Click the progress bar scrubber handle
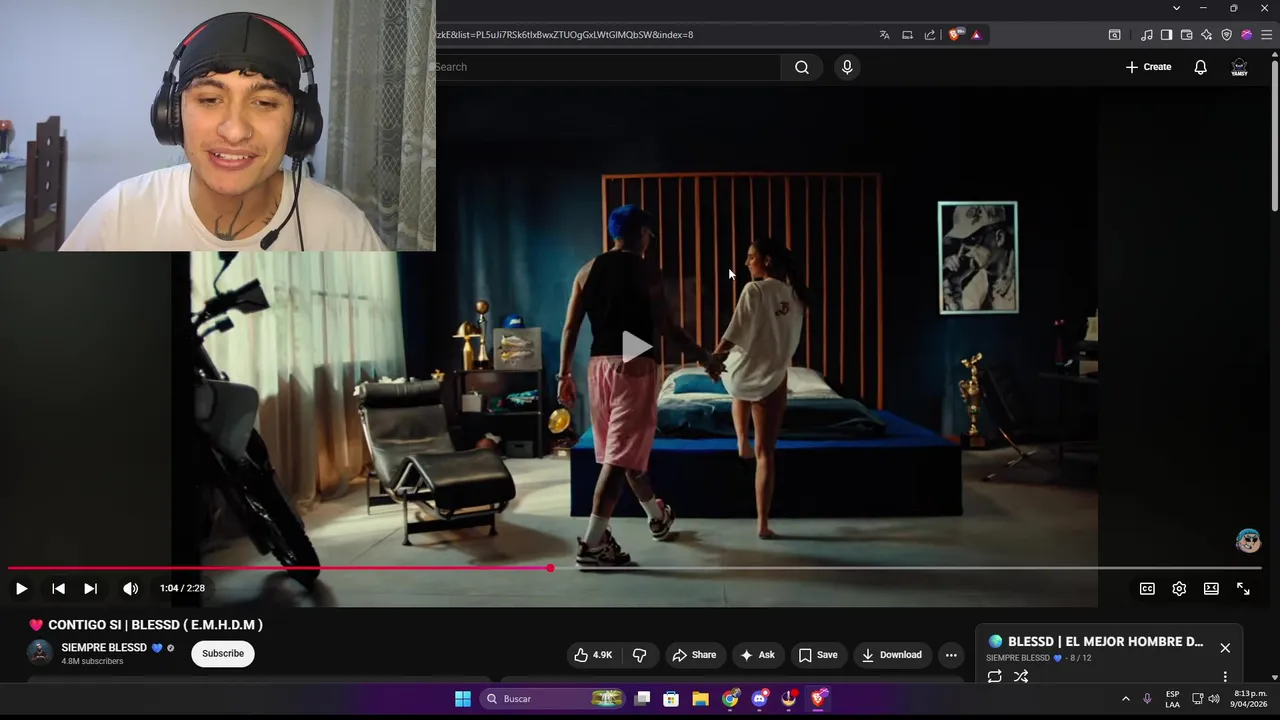Viewport: 1280px width, 720px height. (550, 568)
